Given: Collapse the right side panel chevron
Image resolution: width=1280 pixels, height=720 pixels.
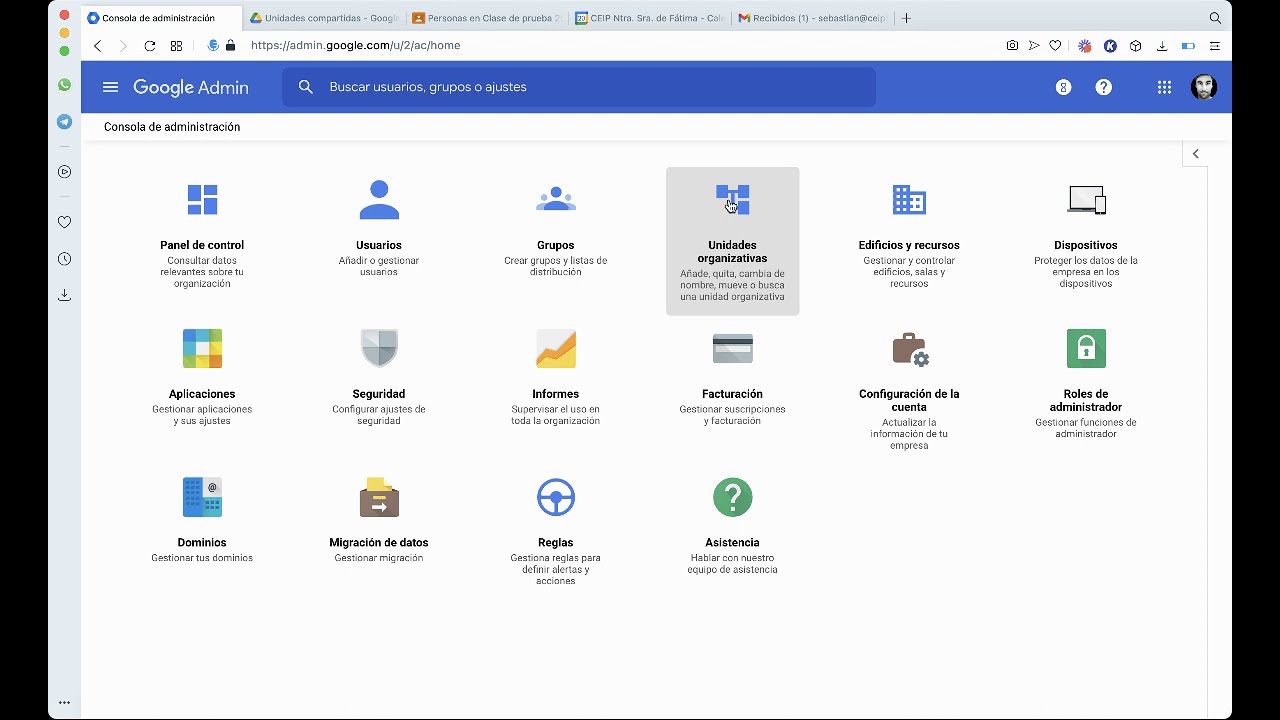Looking at the screenshot, I should click(1195, 154).
